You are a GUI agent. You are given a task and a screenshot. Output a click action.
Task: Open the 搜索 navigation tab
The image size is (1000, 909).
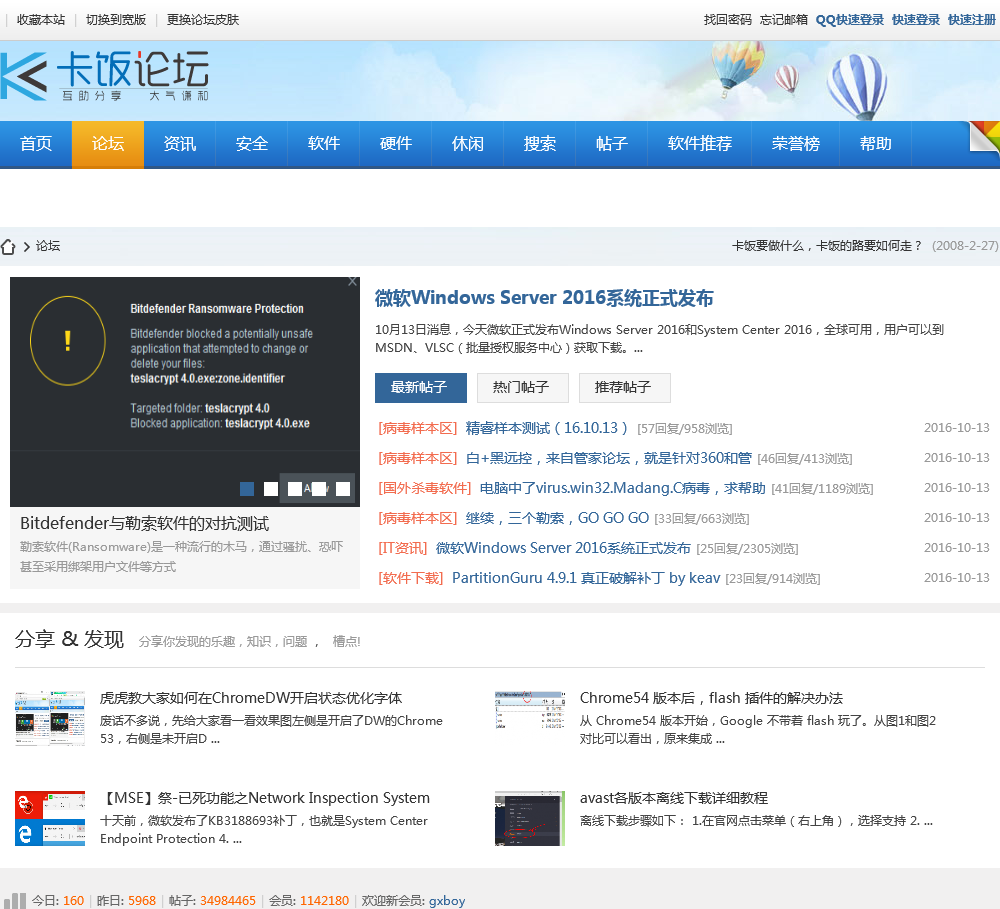coord(540,144)
